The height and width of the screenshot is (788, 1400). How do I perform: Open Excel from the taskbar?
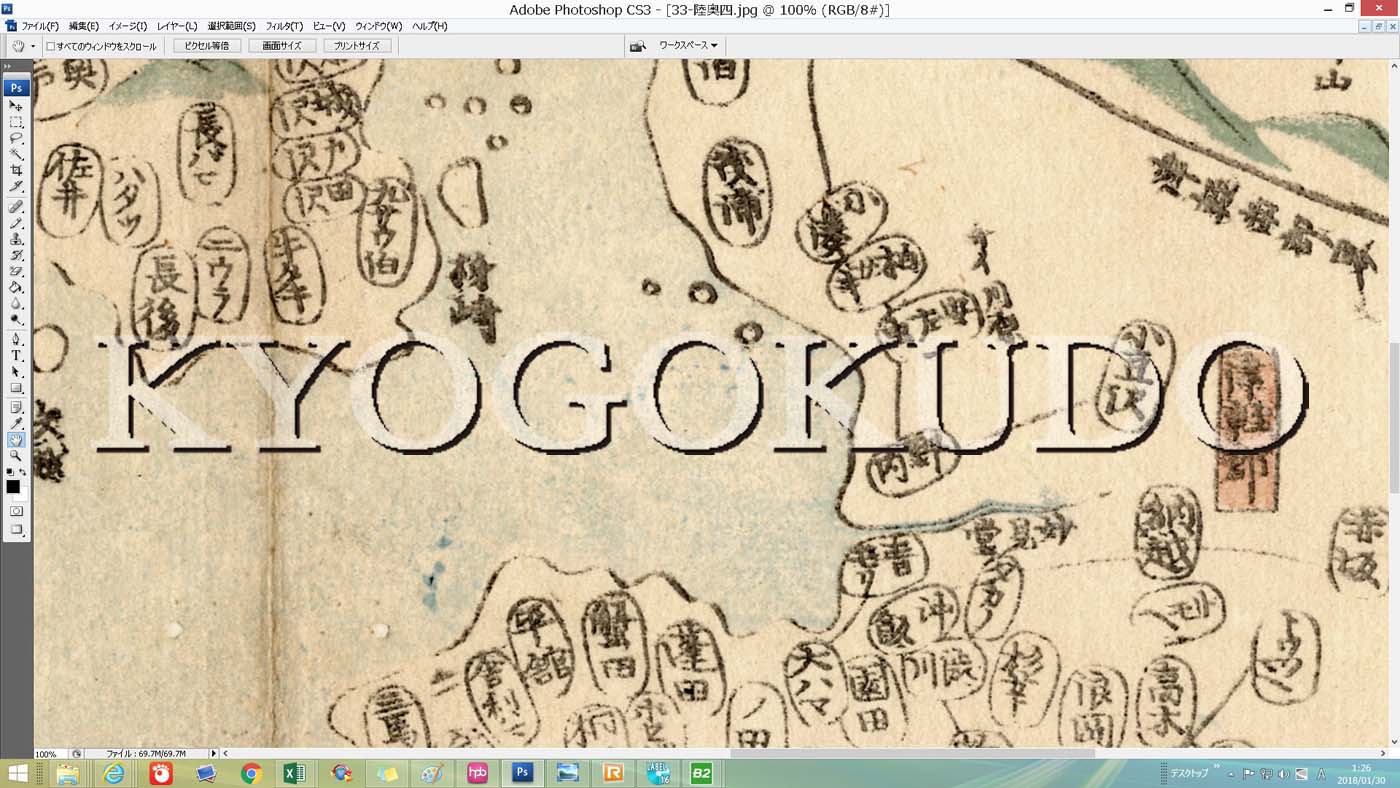[x=295, y=774]
